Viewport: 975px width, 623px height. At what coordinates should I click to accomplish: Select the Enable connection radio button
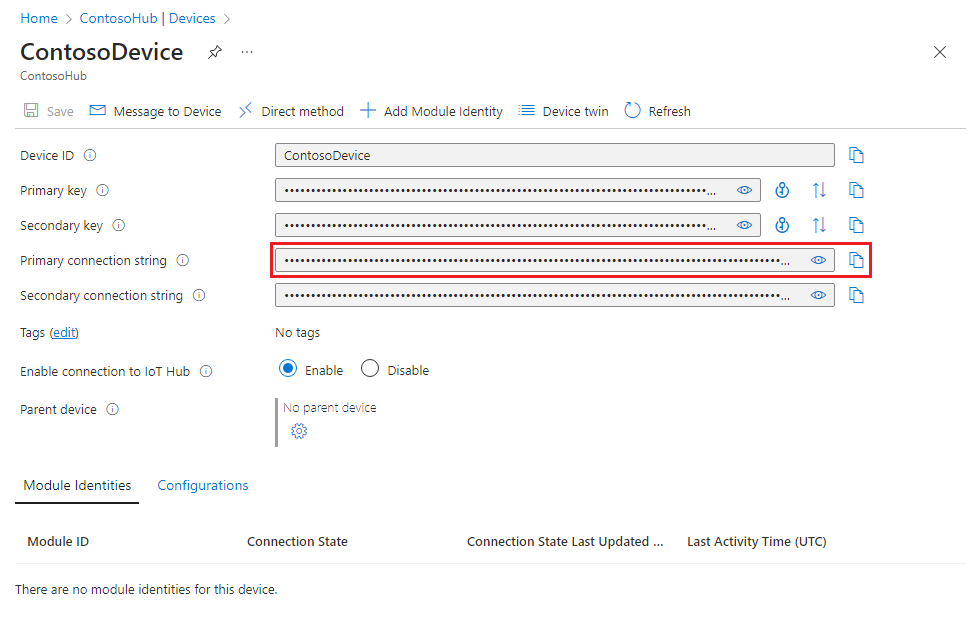[287, 369]
